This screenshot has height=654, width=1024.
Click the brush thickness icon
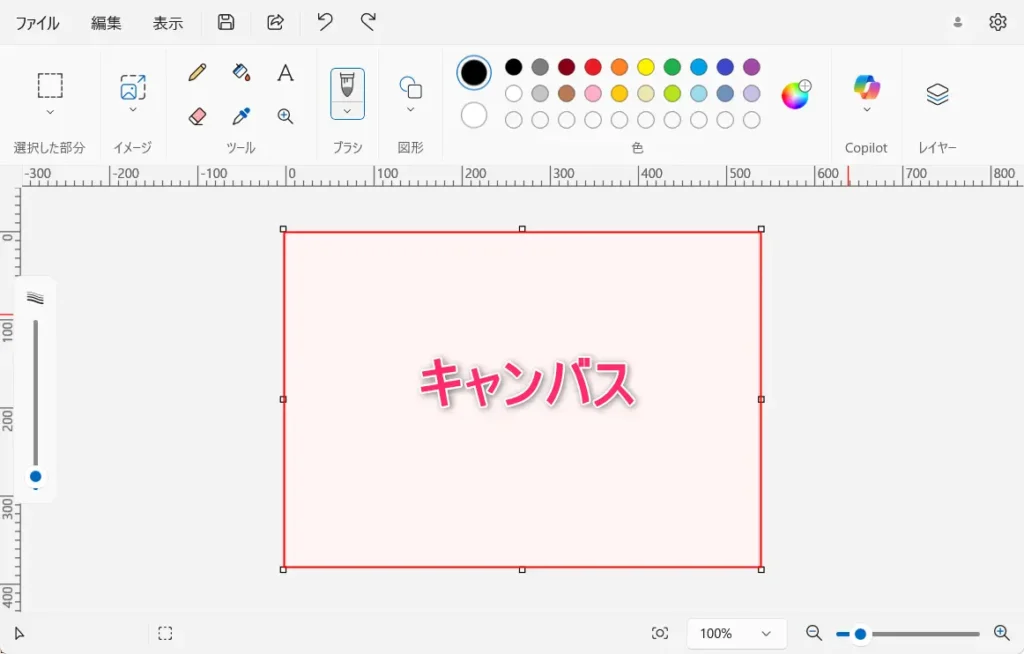click(x=35, y=298)
